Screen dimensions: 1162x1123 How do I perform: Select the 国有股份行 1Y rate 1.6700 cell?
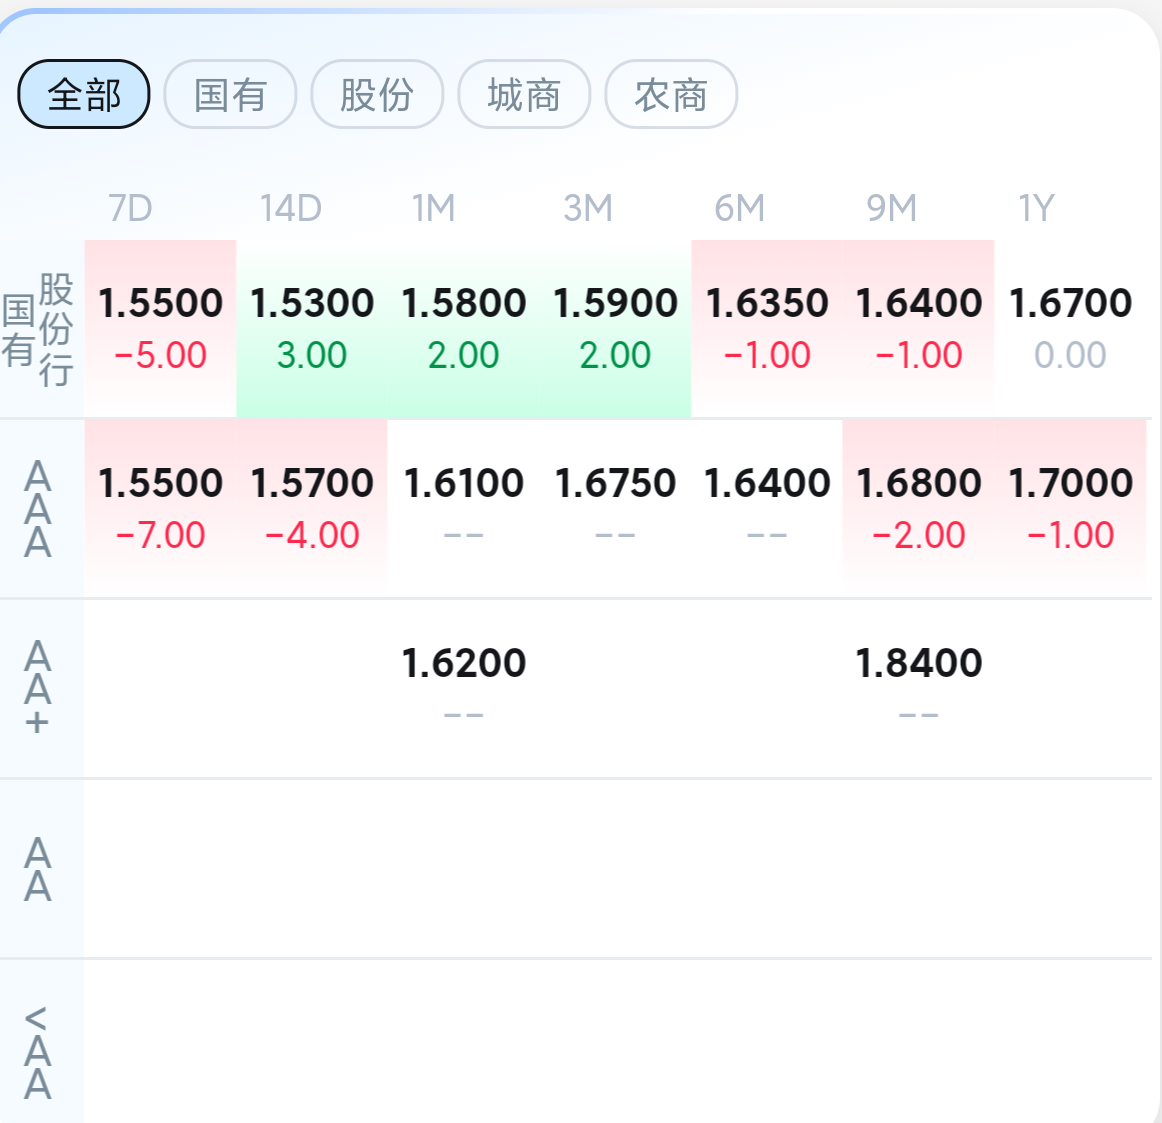pyautogui.click(x=1070, y=328)
